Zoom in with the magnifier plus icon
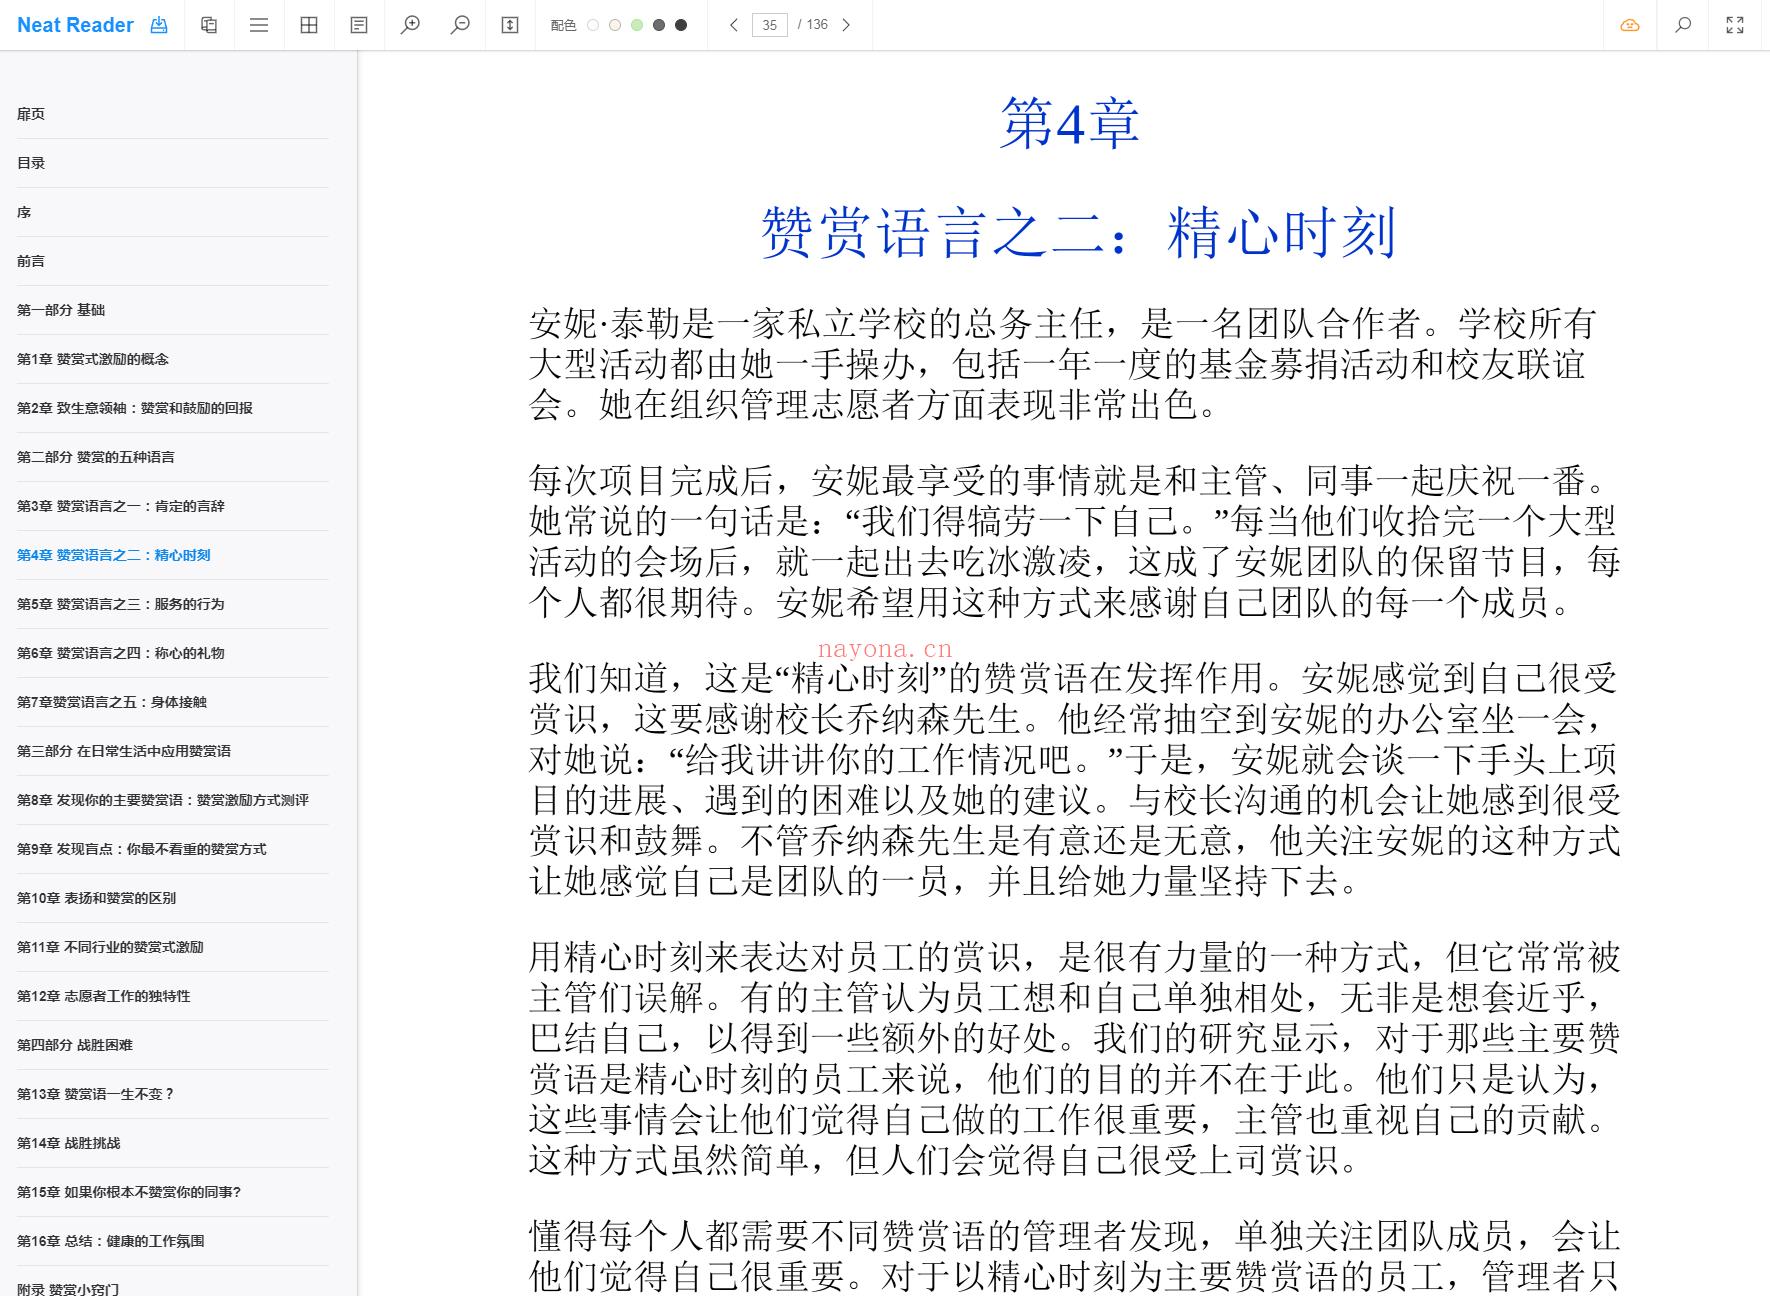 point(410,25)
